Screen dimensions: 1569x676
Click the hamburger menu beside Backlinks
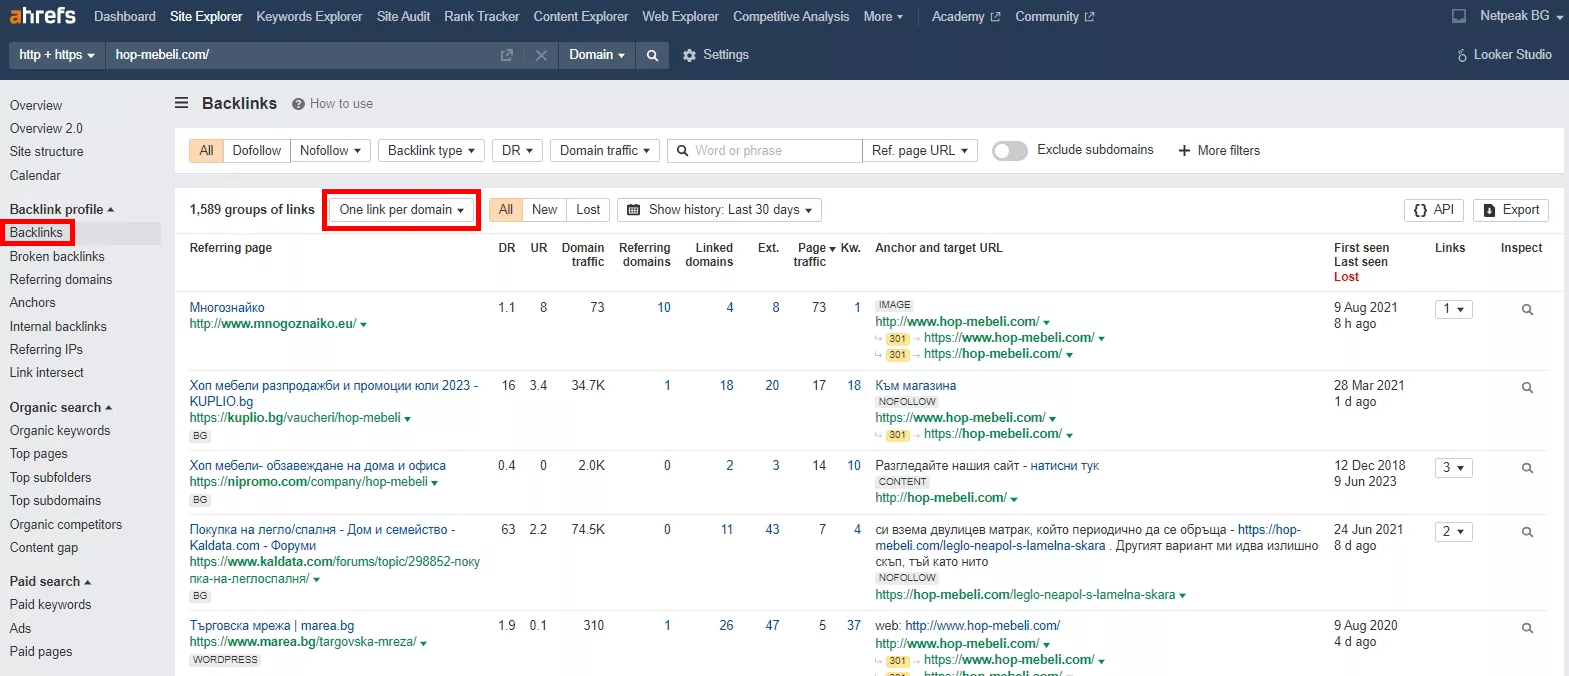click(182, 103)
